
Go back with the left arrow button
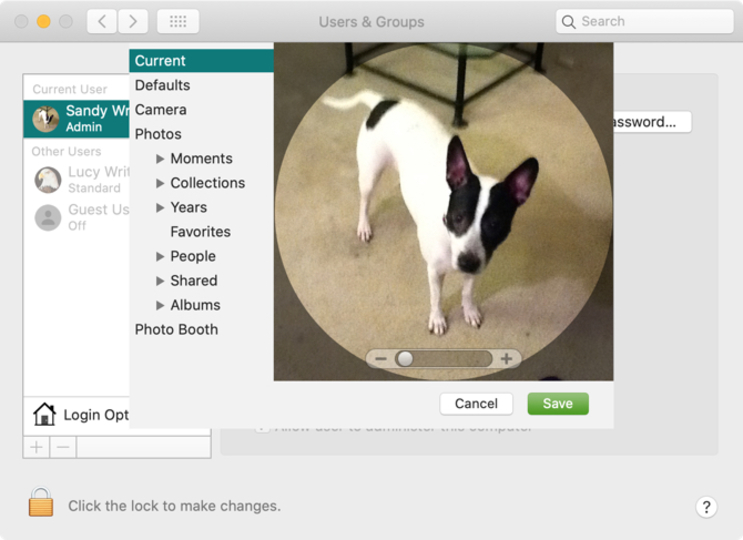coord(102,21)
